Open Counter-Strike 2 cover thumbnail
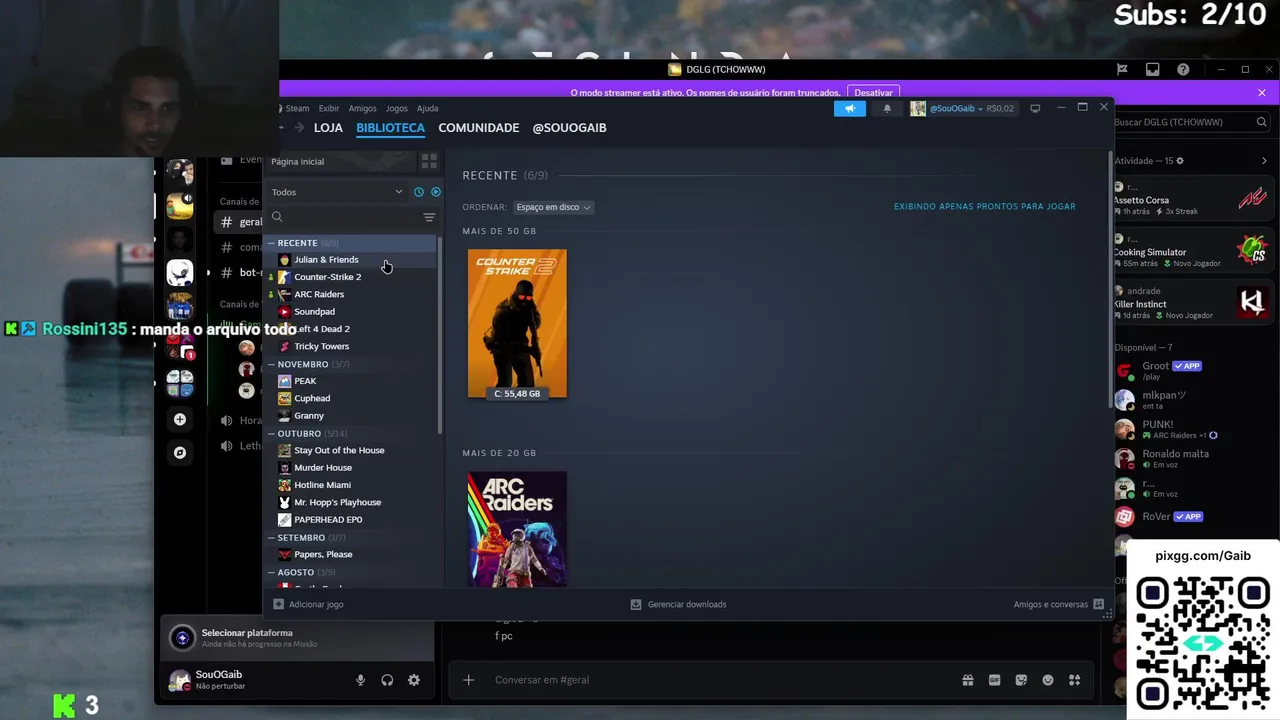Image resolution: width=1280 pixels, height=720 pixels. coord(517,324)
